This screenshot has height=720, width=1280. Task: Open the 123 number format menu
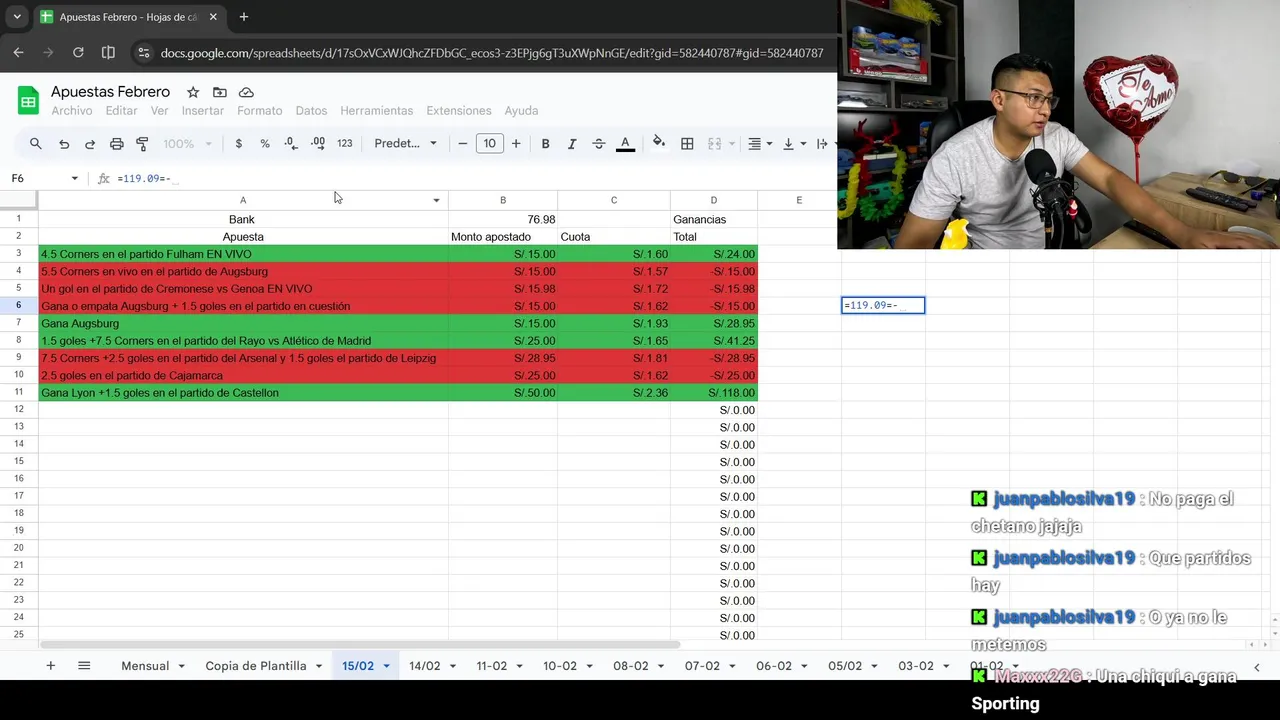(x=344, y=144)
